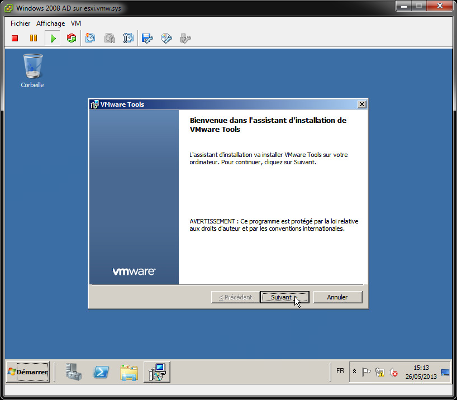Click Annuler to cancel VMware Tools setup
Screen dimensions: 457x400
click(338, 297)
